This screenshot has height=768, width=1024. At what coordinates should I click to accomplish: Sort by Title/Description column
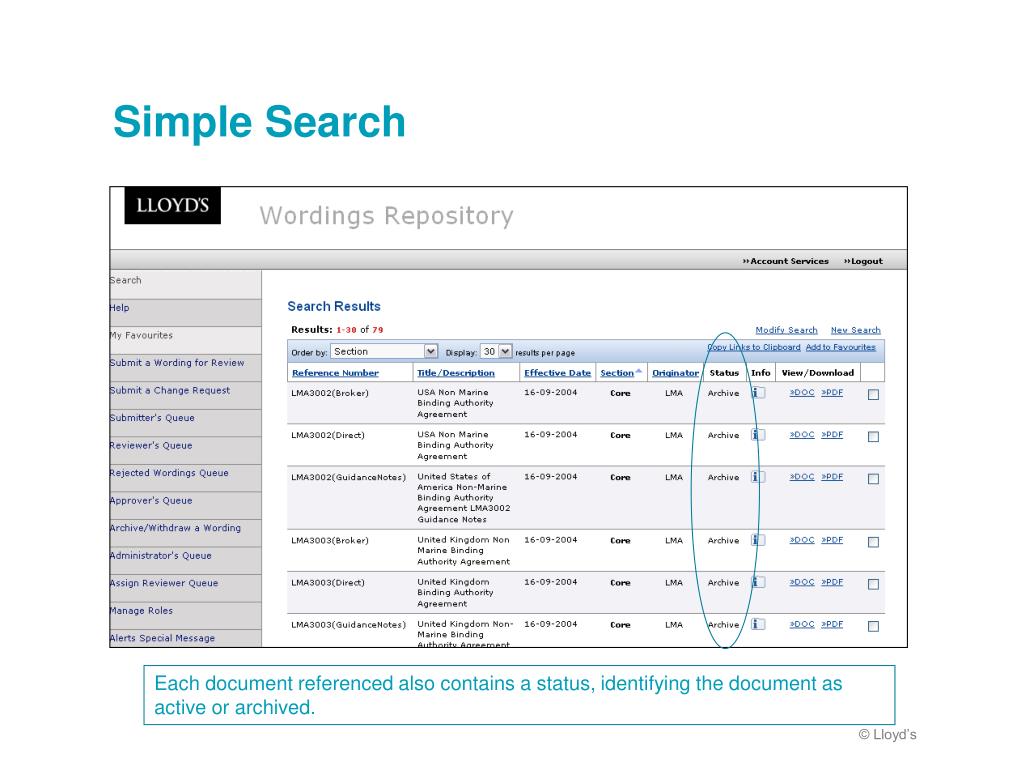(x=456, y=373)
